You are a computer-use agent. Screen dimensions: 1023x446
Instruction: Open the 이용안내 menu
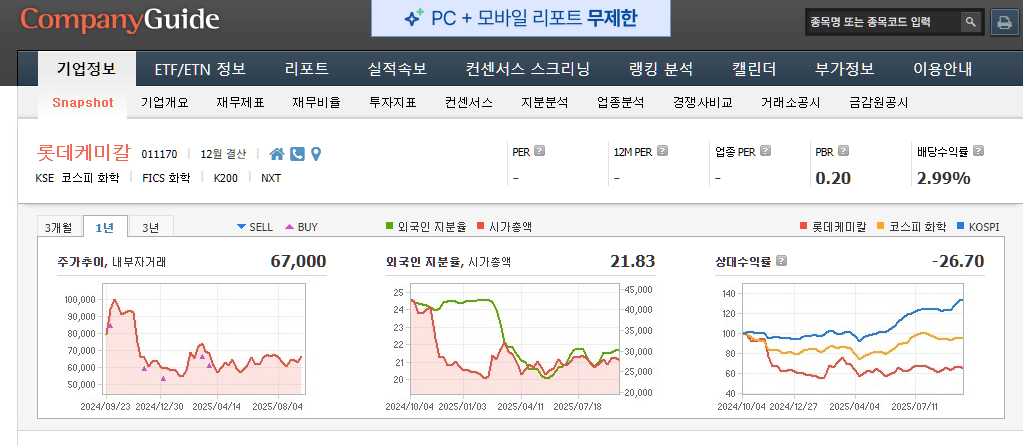pos(943,69)
